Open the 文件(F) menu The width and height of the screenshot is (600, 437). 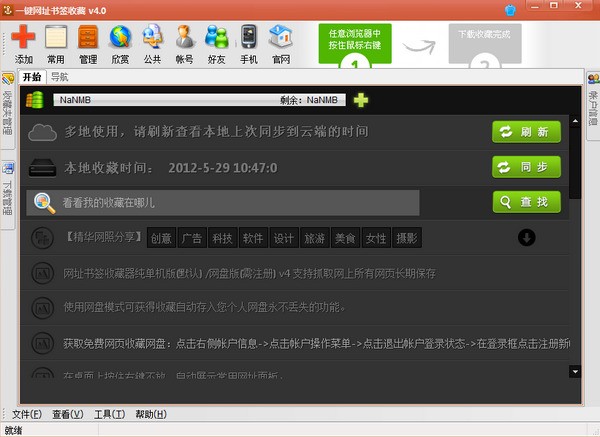[27, 414]
